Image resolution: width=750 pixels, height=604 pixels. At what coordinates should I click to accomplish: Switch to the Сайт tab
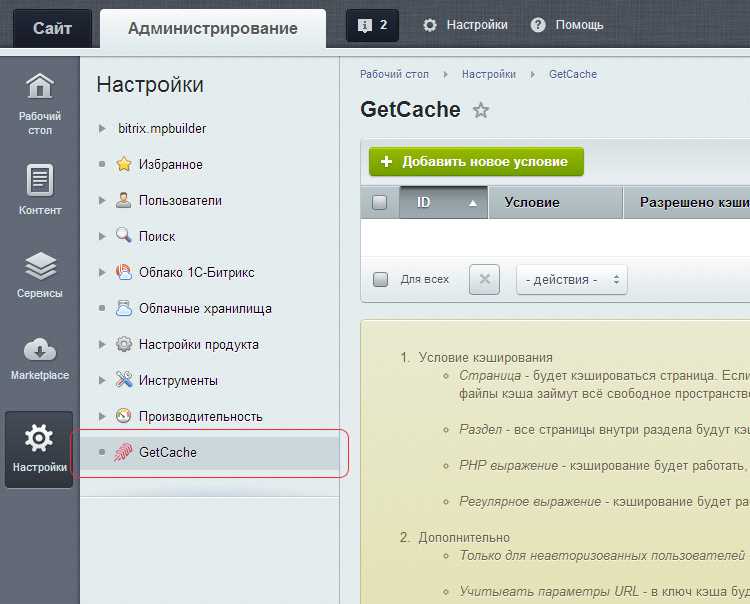52,28
